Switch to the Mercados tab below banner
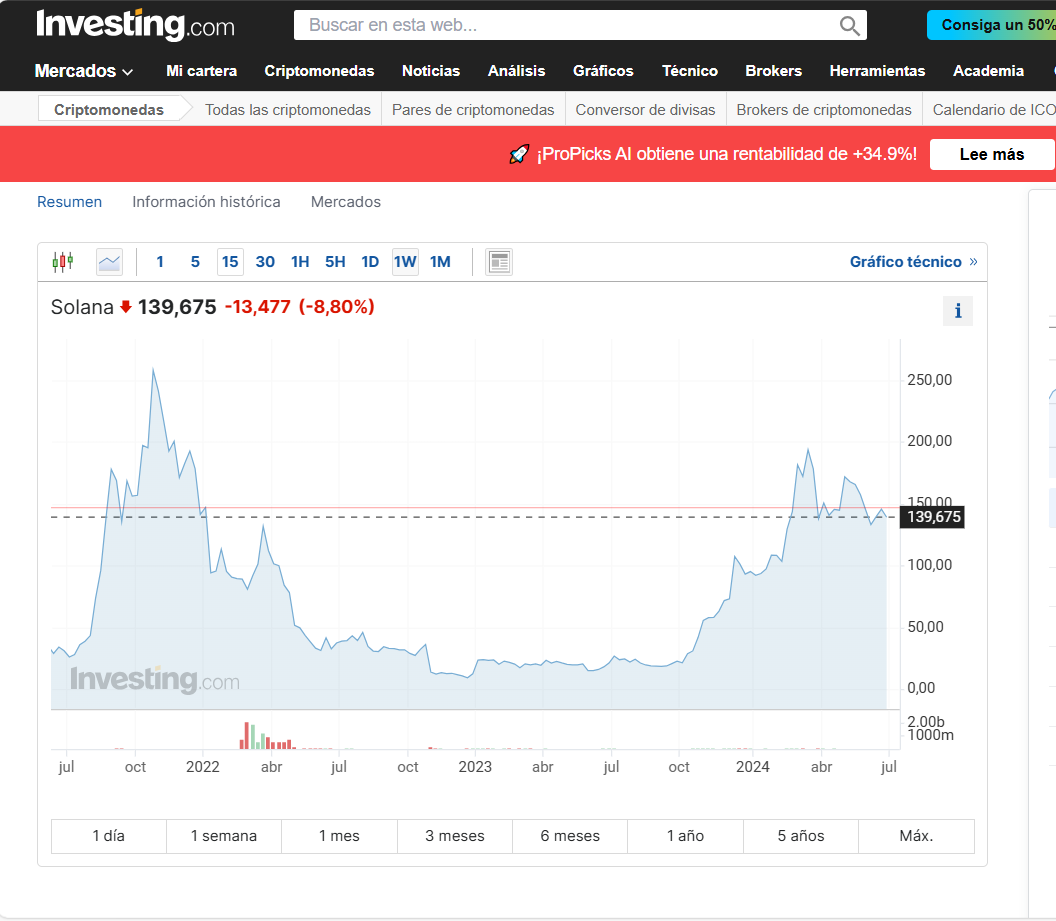The width and height of the screenshot is (1056, 921). point(345,202)
